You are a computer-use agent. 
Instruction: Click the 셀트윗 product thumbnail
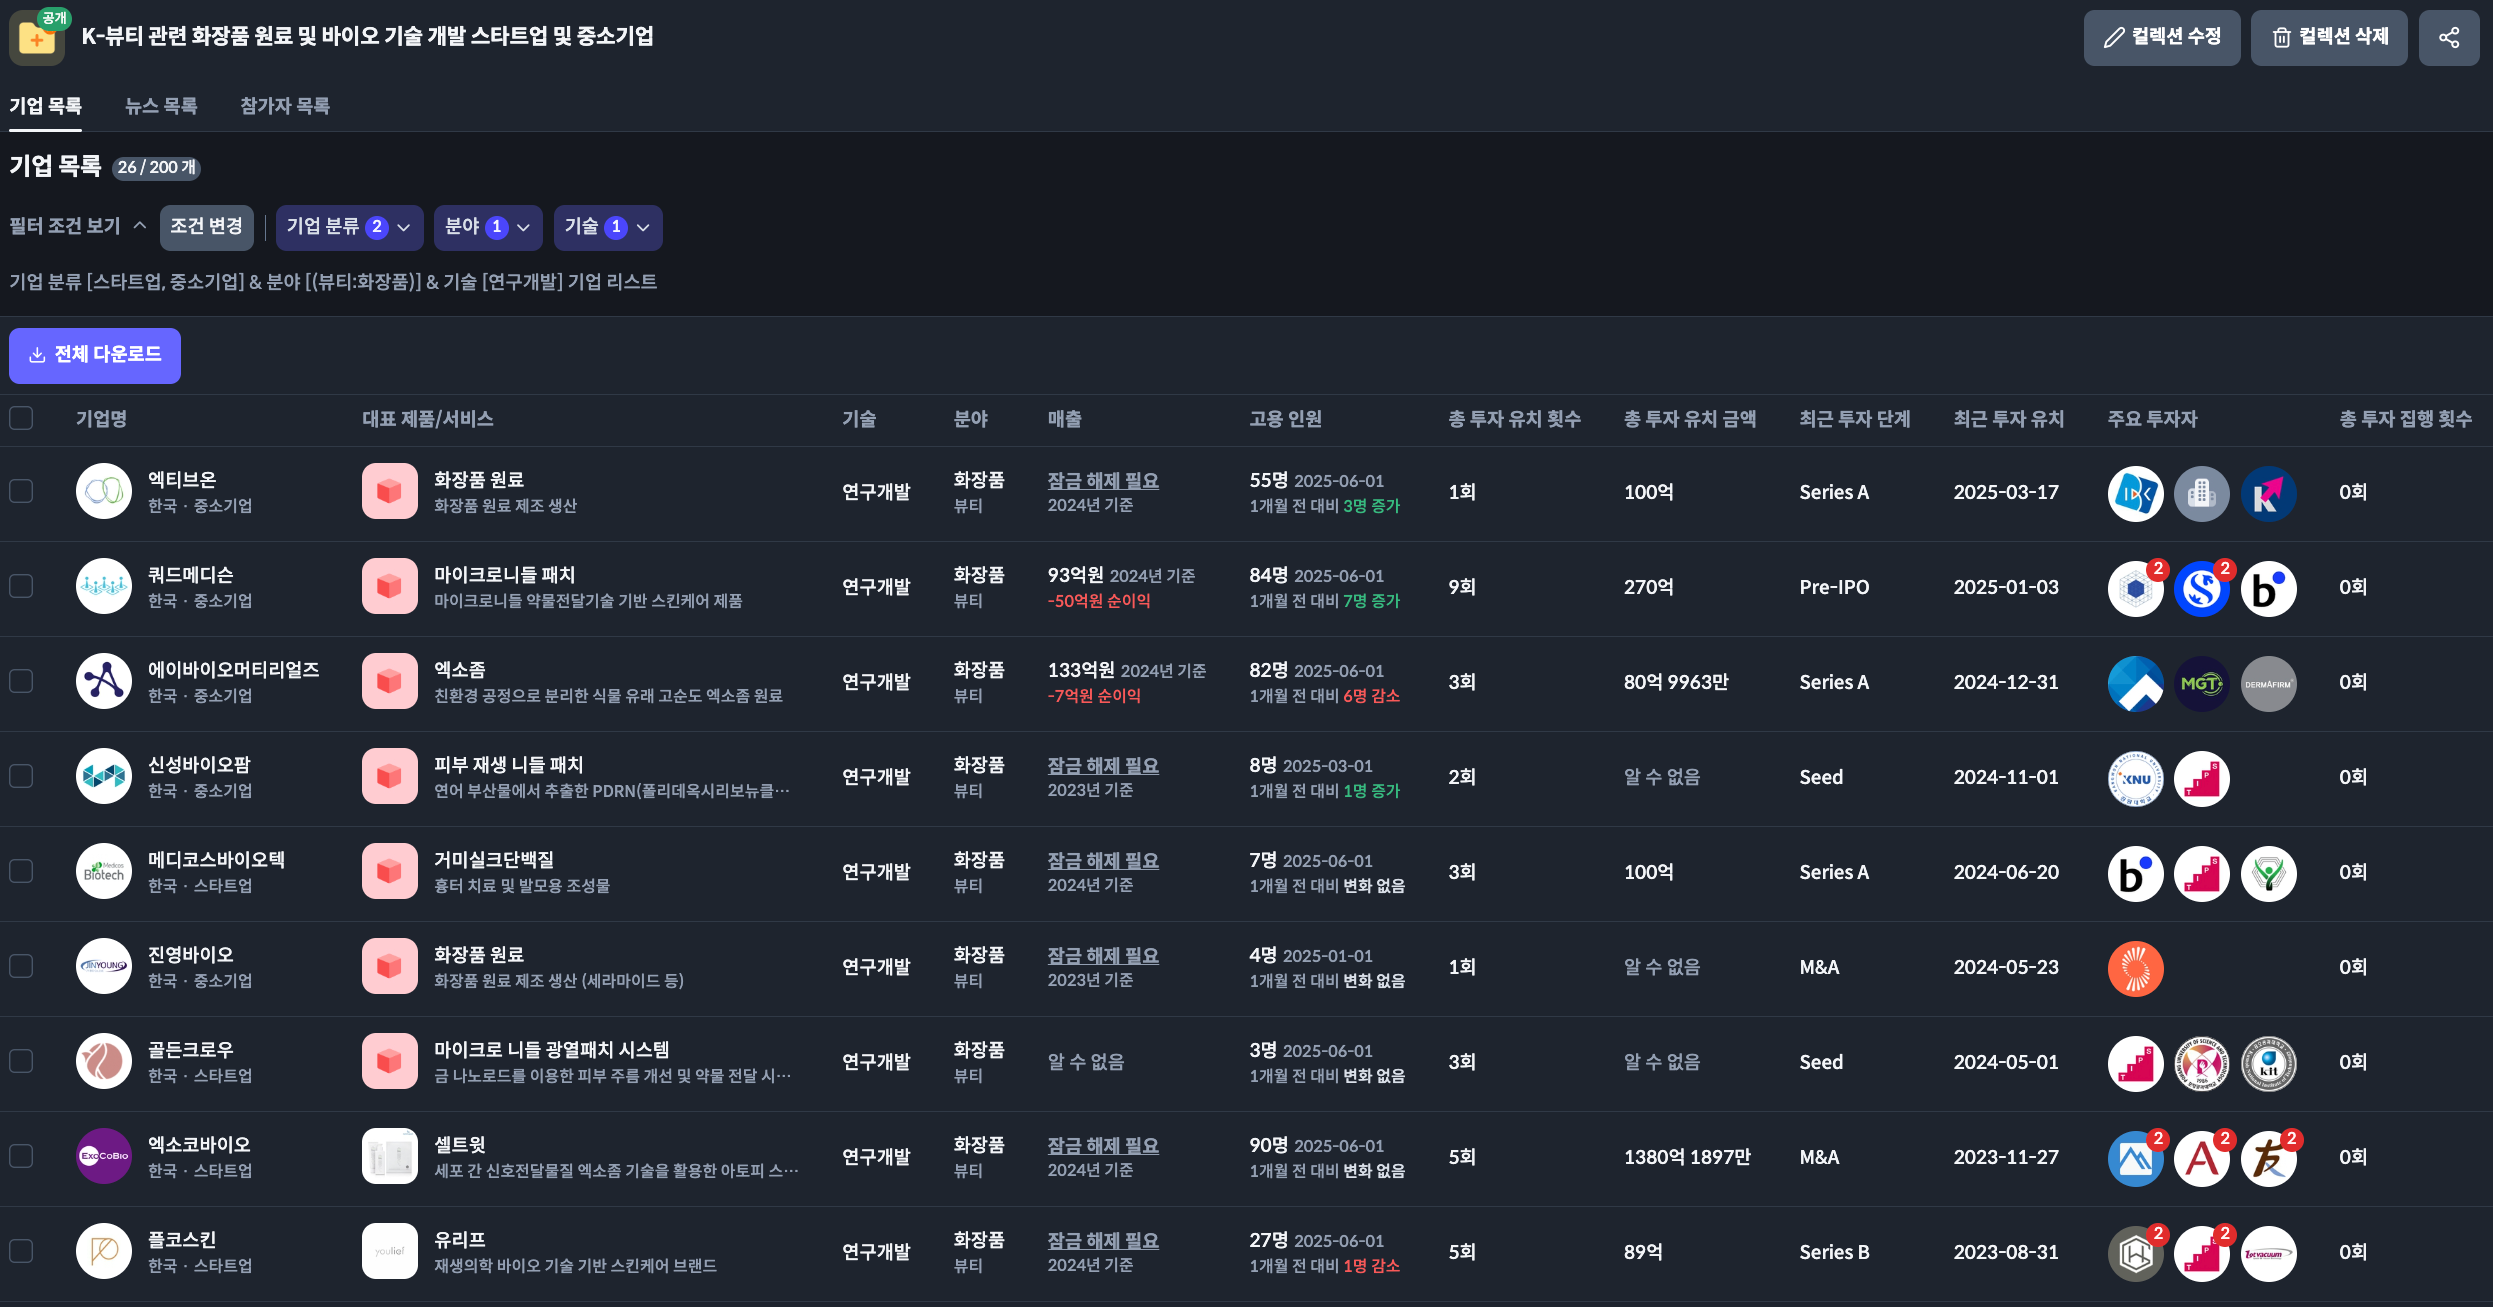point(389,1156)
